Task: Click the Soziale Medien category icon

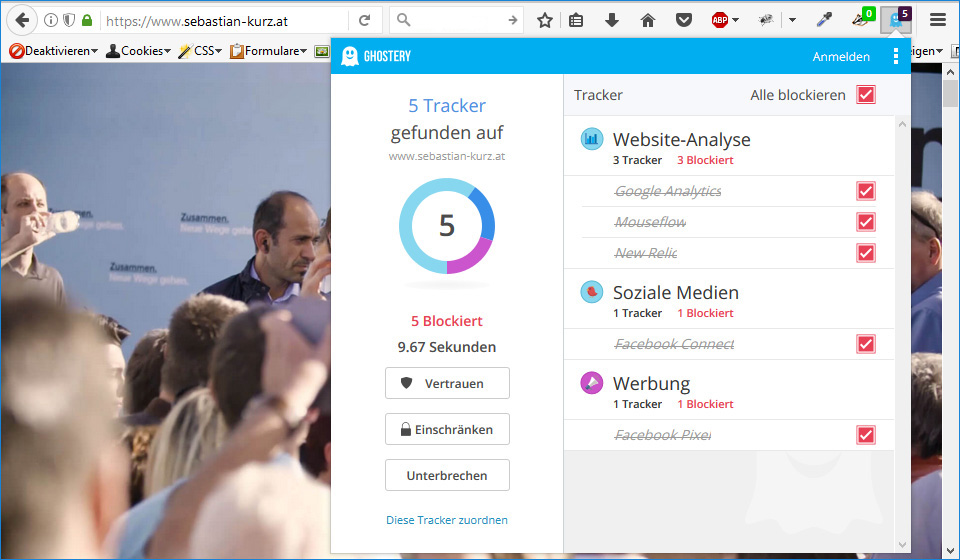Action: (x=591, y=292)
